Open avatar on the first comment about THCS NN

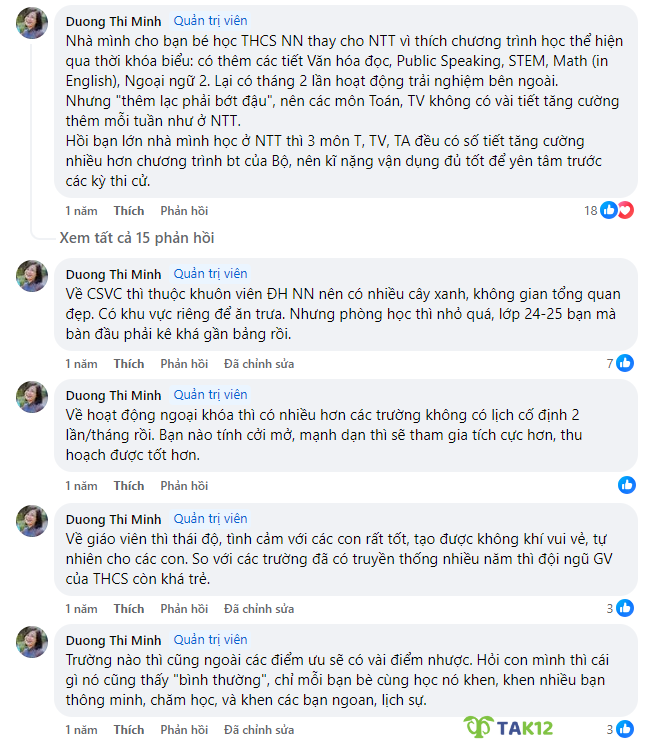[x=33, y=24]
